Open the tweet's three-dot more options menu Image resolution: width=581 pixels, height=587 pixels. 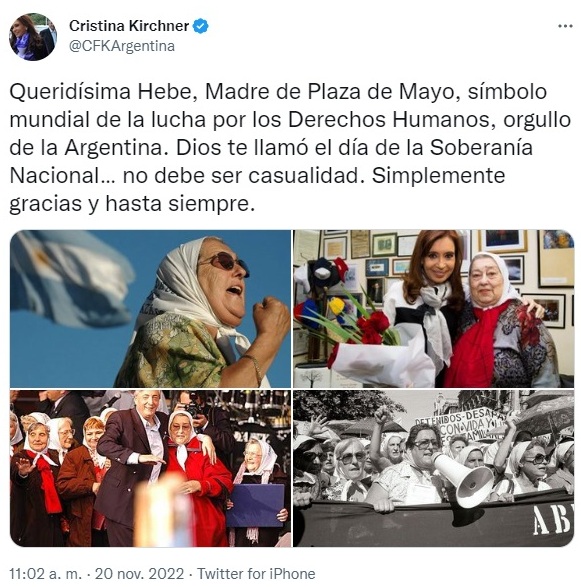(x=565, y=26)
